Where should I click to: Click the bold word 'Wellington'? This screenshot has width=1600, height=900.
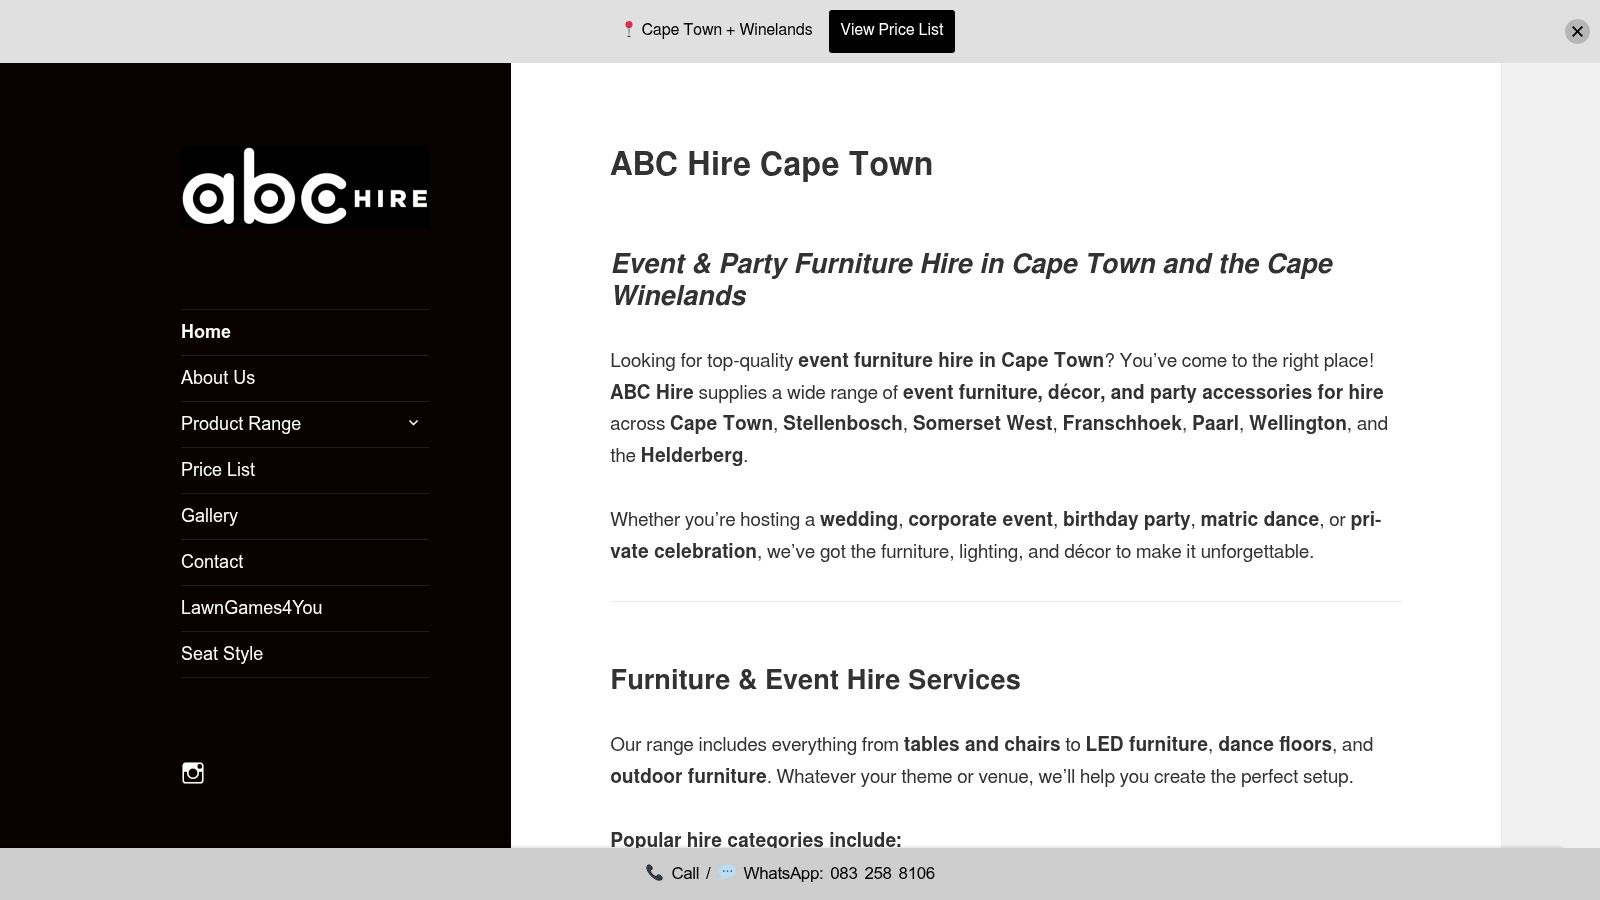click(x=1298, y=424)
